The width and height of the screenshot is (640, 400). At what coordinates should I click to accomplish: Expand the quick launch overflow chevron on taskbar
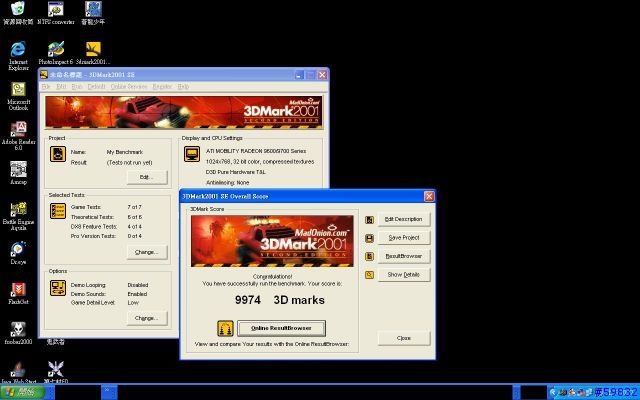[107, 390]
